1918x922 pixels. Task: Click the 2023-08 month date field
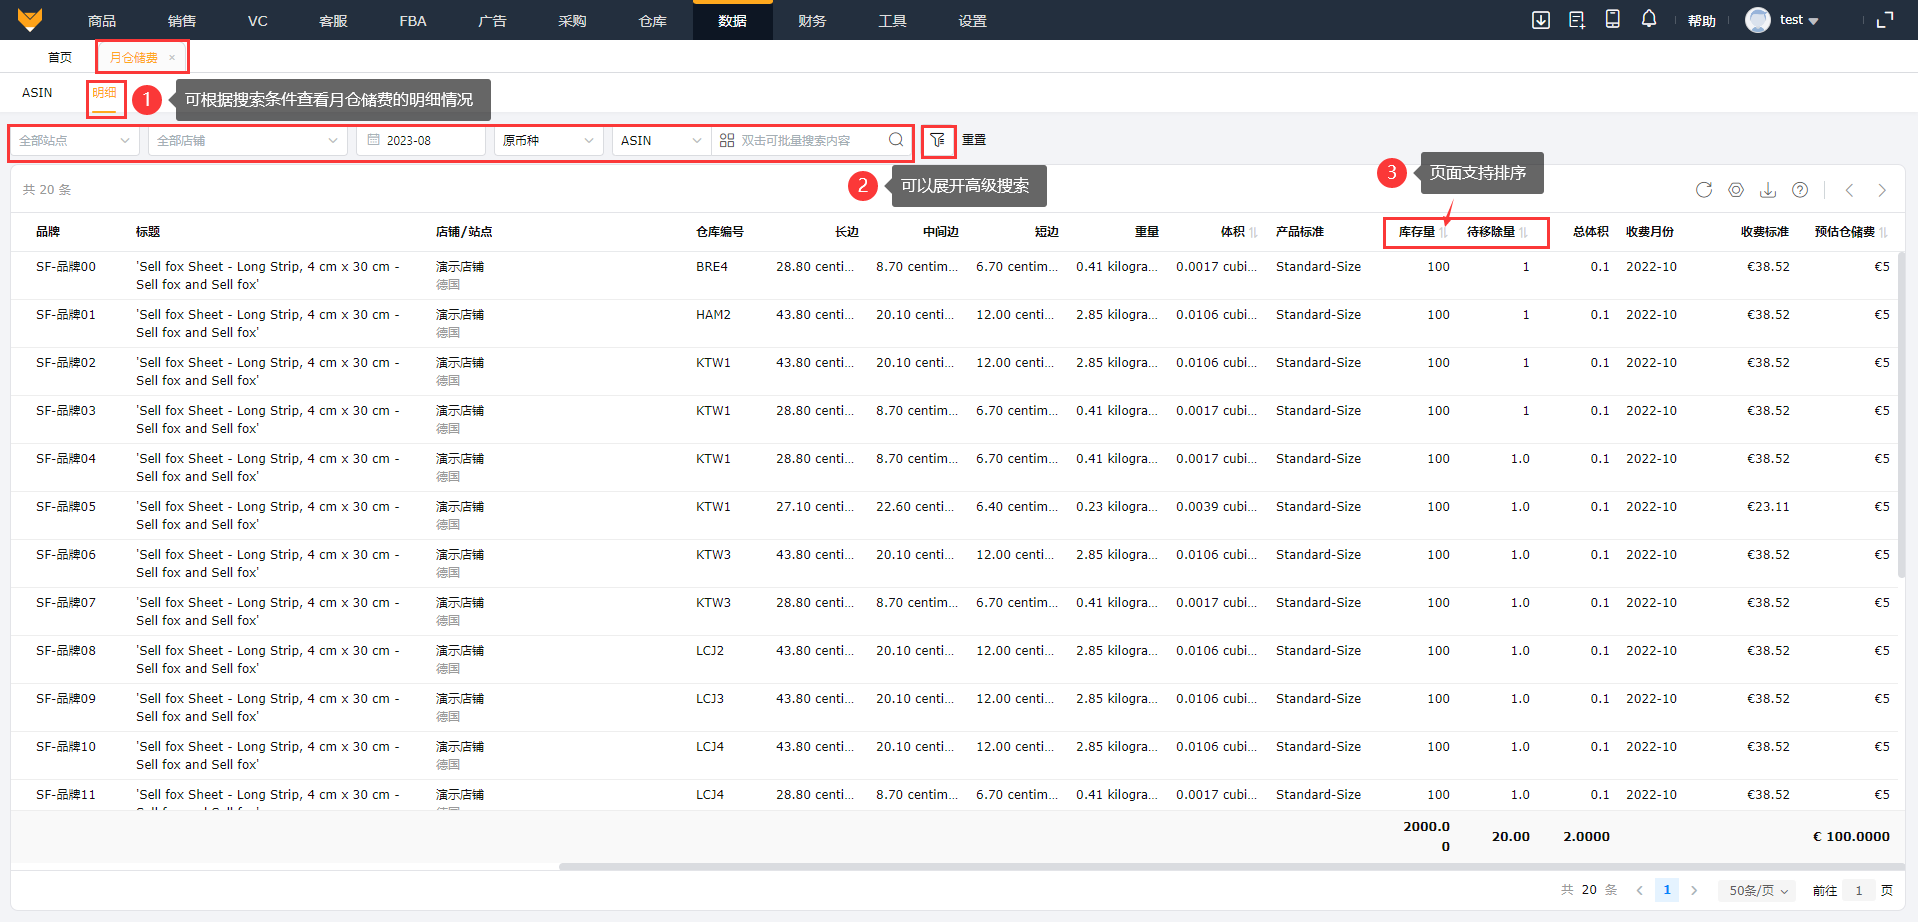(x=421, y=141)
